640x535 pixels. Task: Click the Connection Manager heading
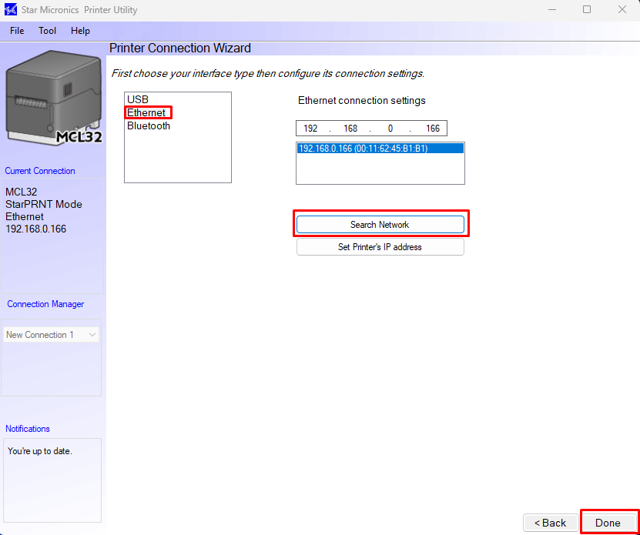46,304
